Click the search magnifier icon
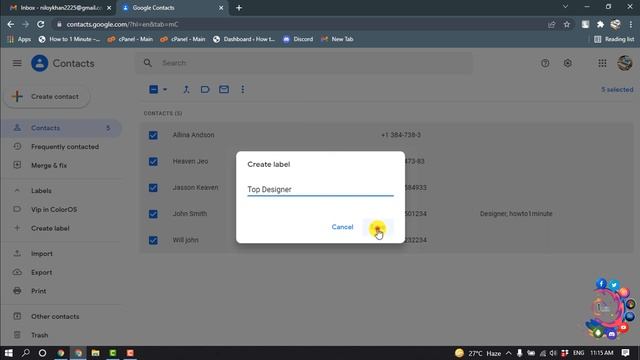The image size is (640, 360). [148, 63]
